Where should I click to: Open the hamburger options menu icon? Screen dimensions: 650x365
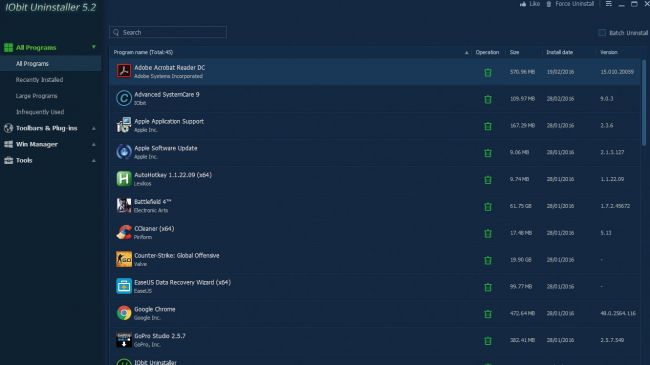(x=609, y=4)
